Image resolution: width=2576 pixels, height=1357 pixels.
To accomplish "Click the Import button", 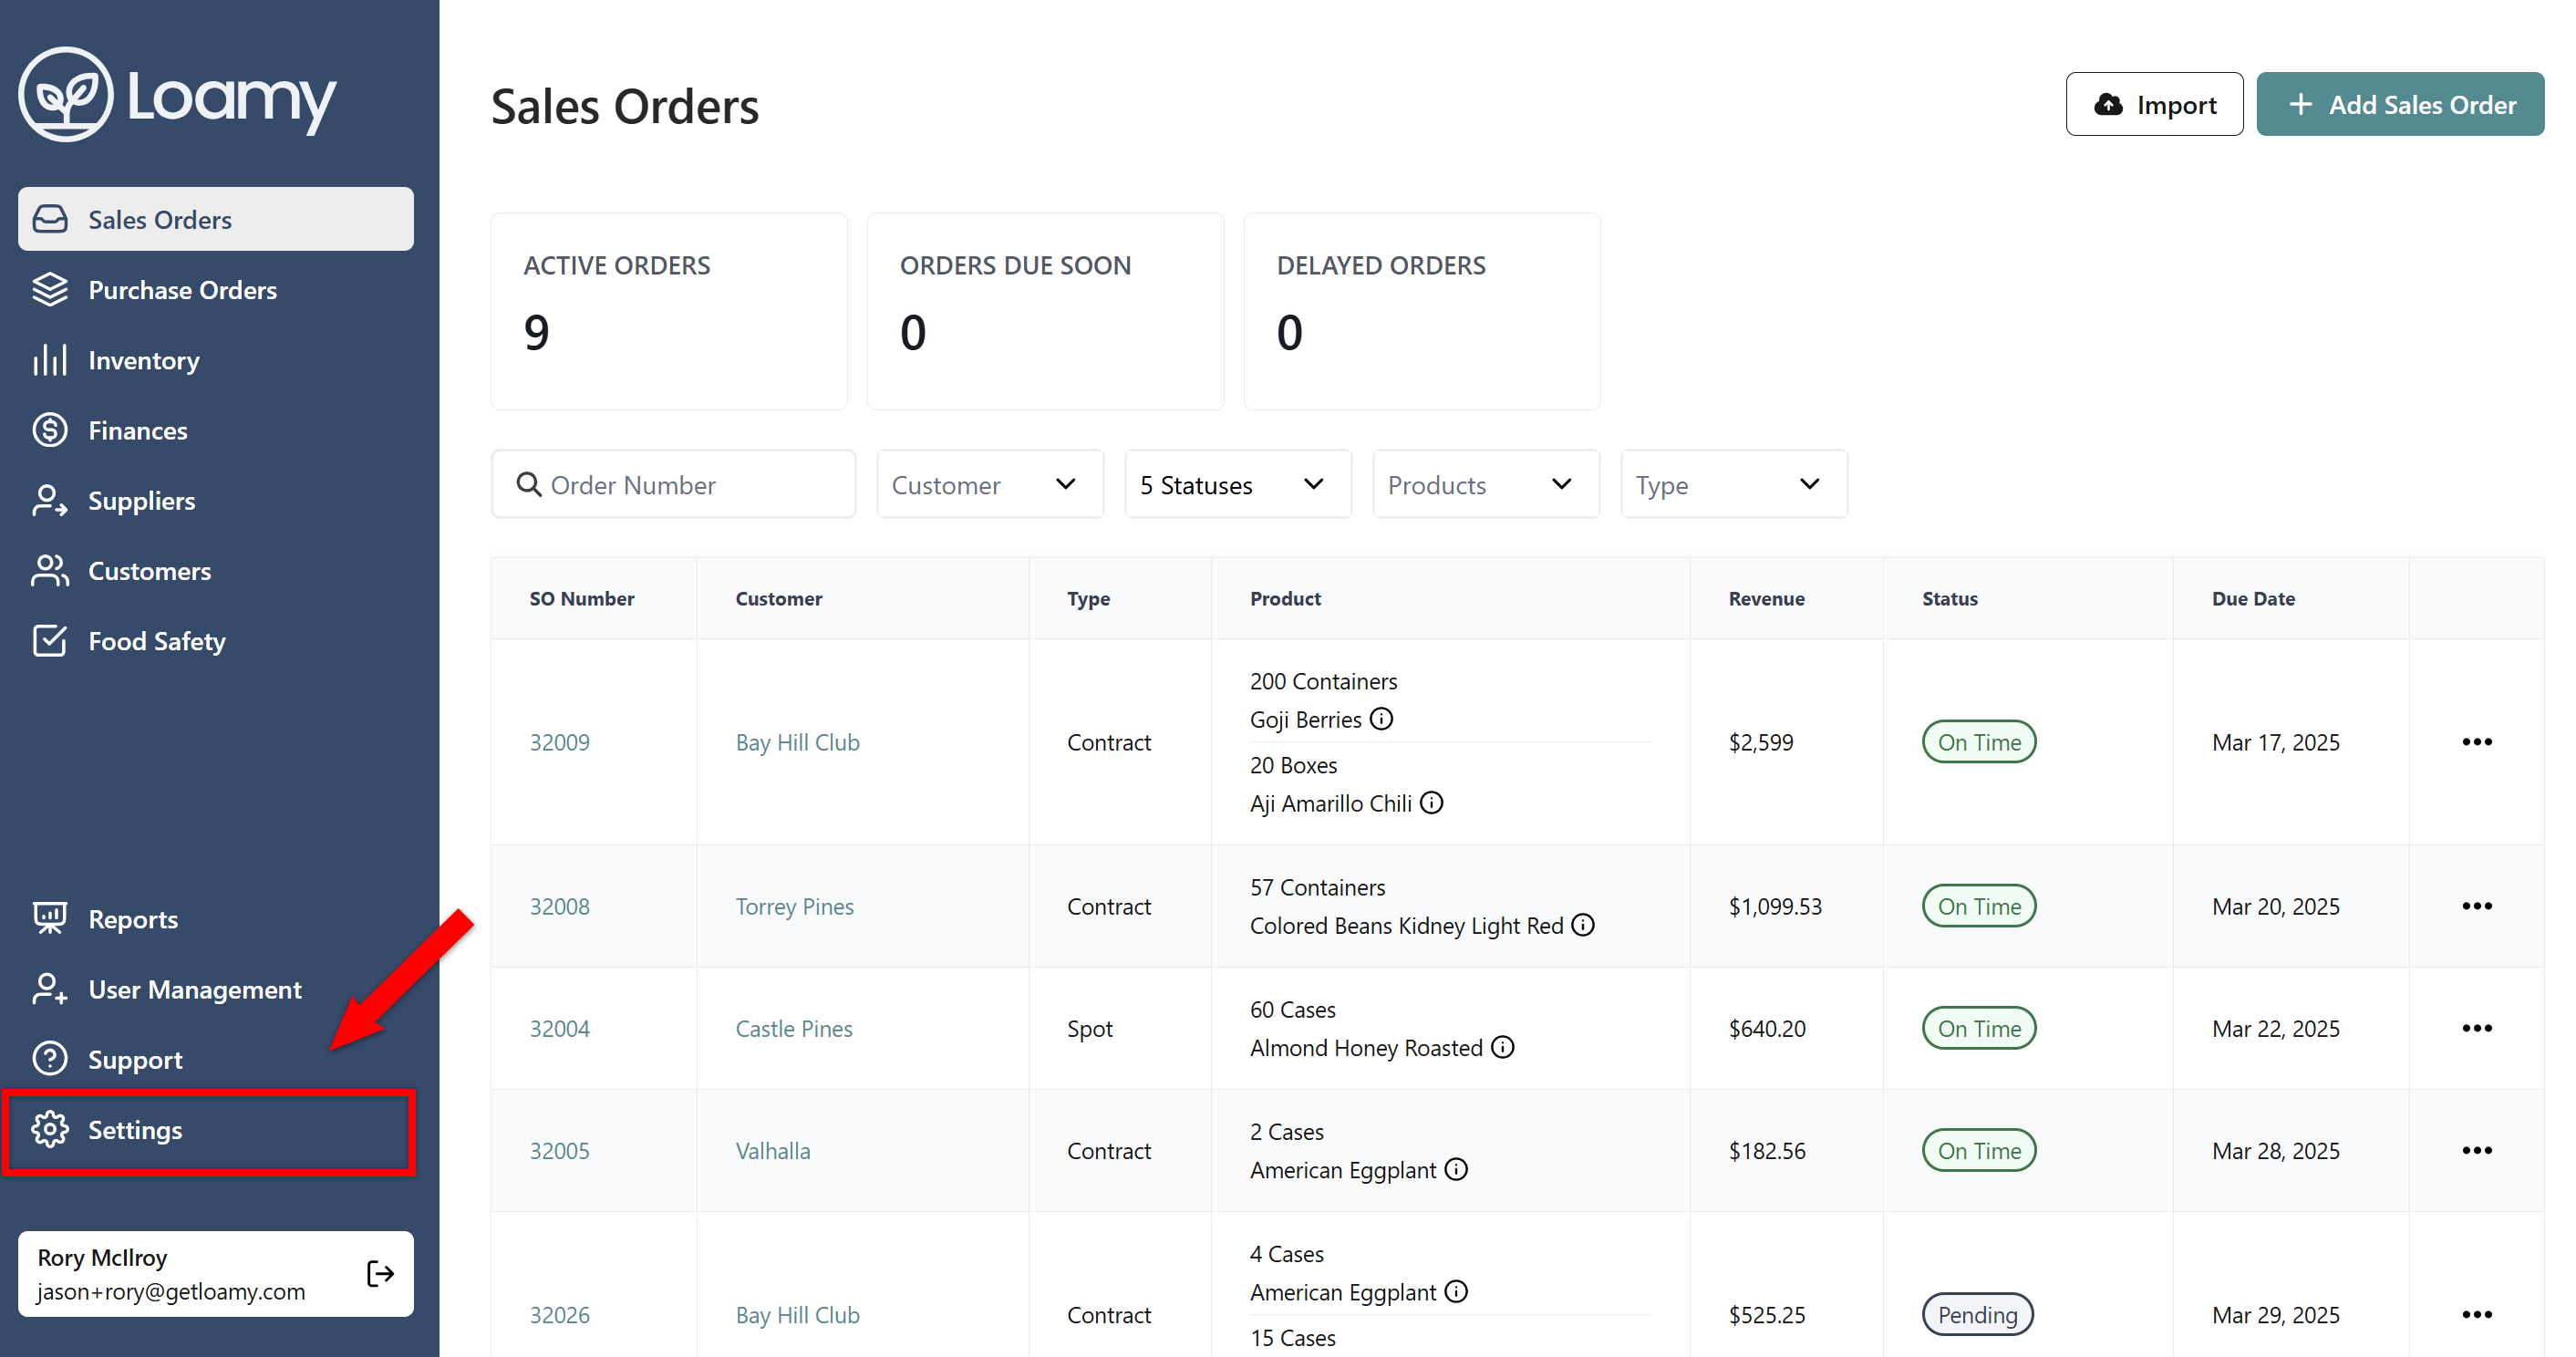I will [2154, 104].
